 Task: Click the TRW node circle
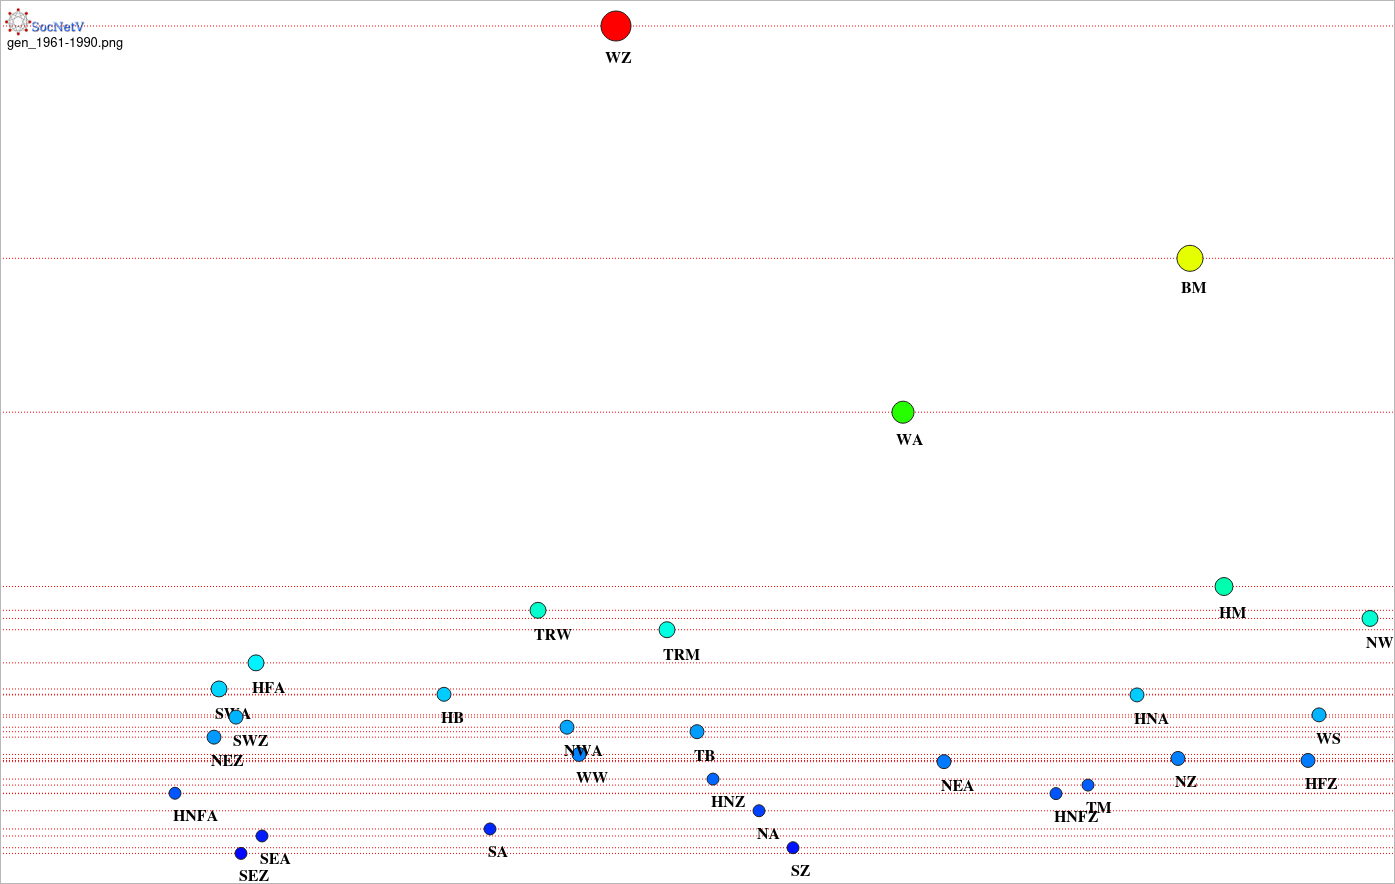point(538,610)
